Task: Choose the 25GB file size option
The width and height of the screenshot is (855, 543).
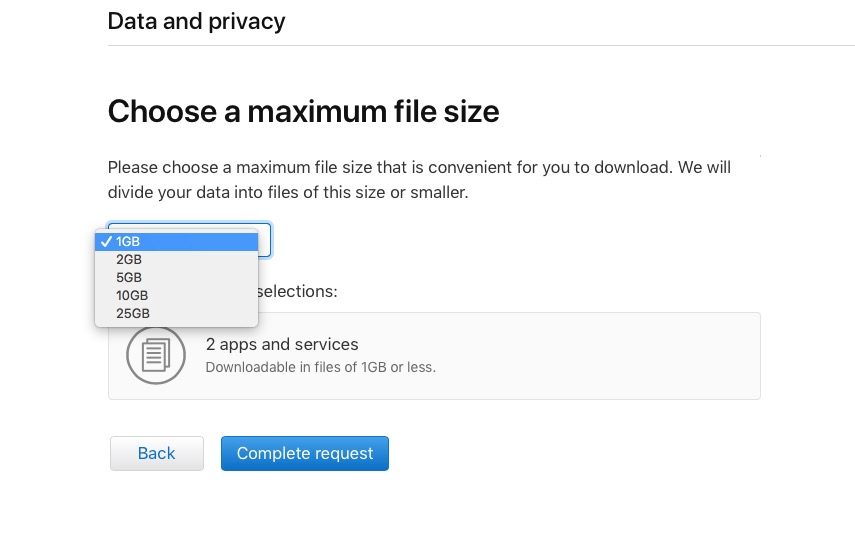Action: click(x=132, y=313)
